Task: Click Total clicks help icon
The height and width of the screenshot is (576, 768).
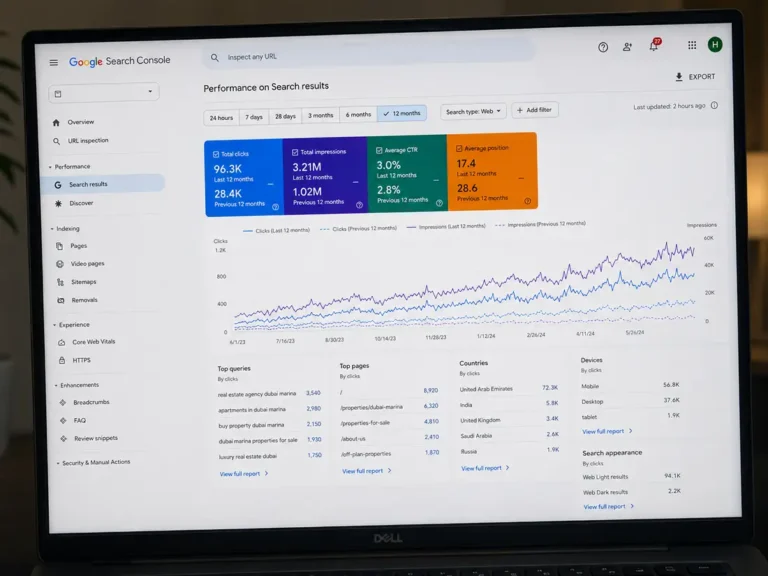Action: point(275,207)
